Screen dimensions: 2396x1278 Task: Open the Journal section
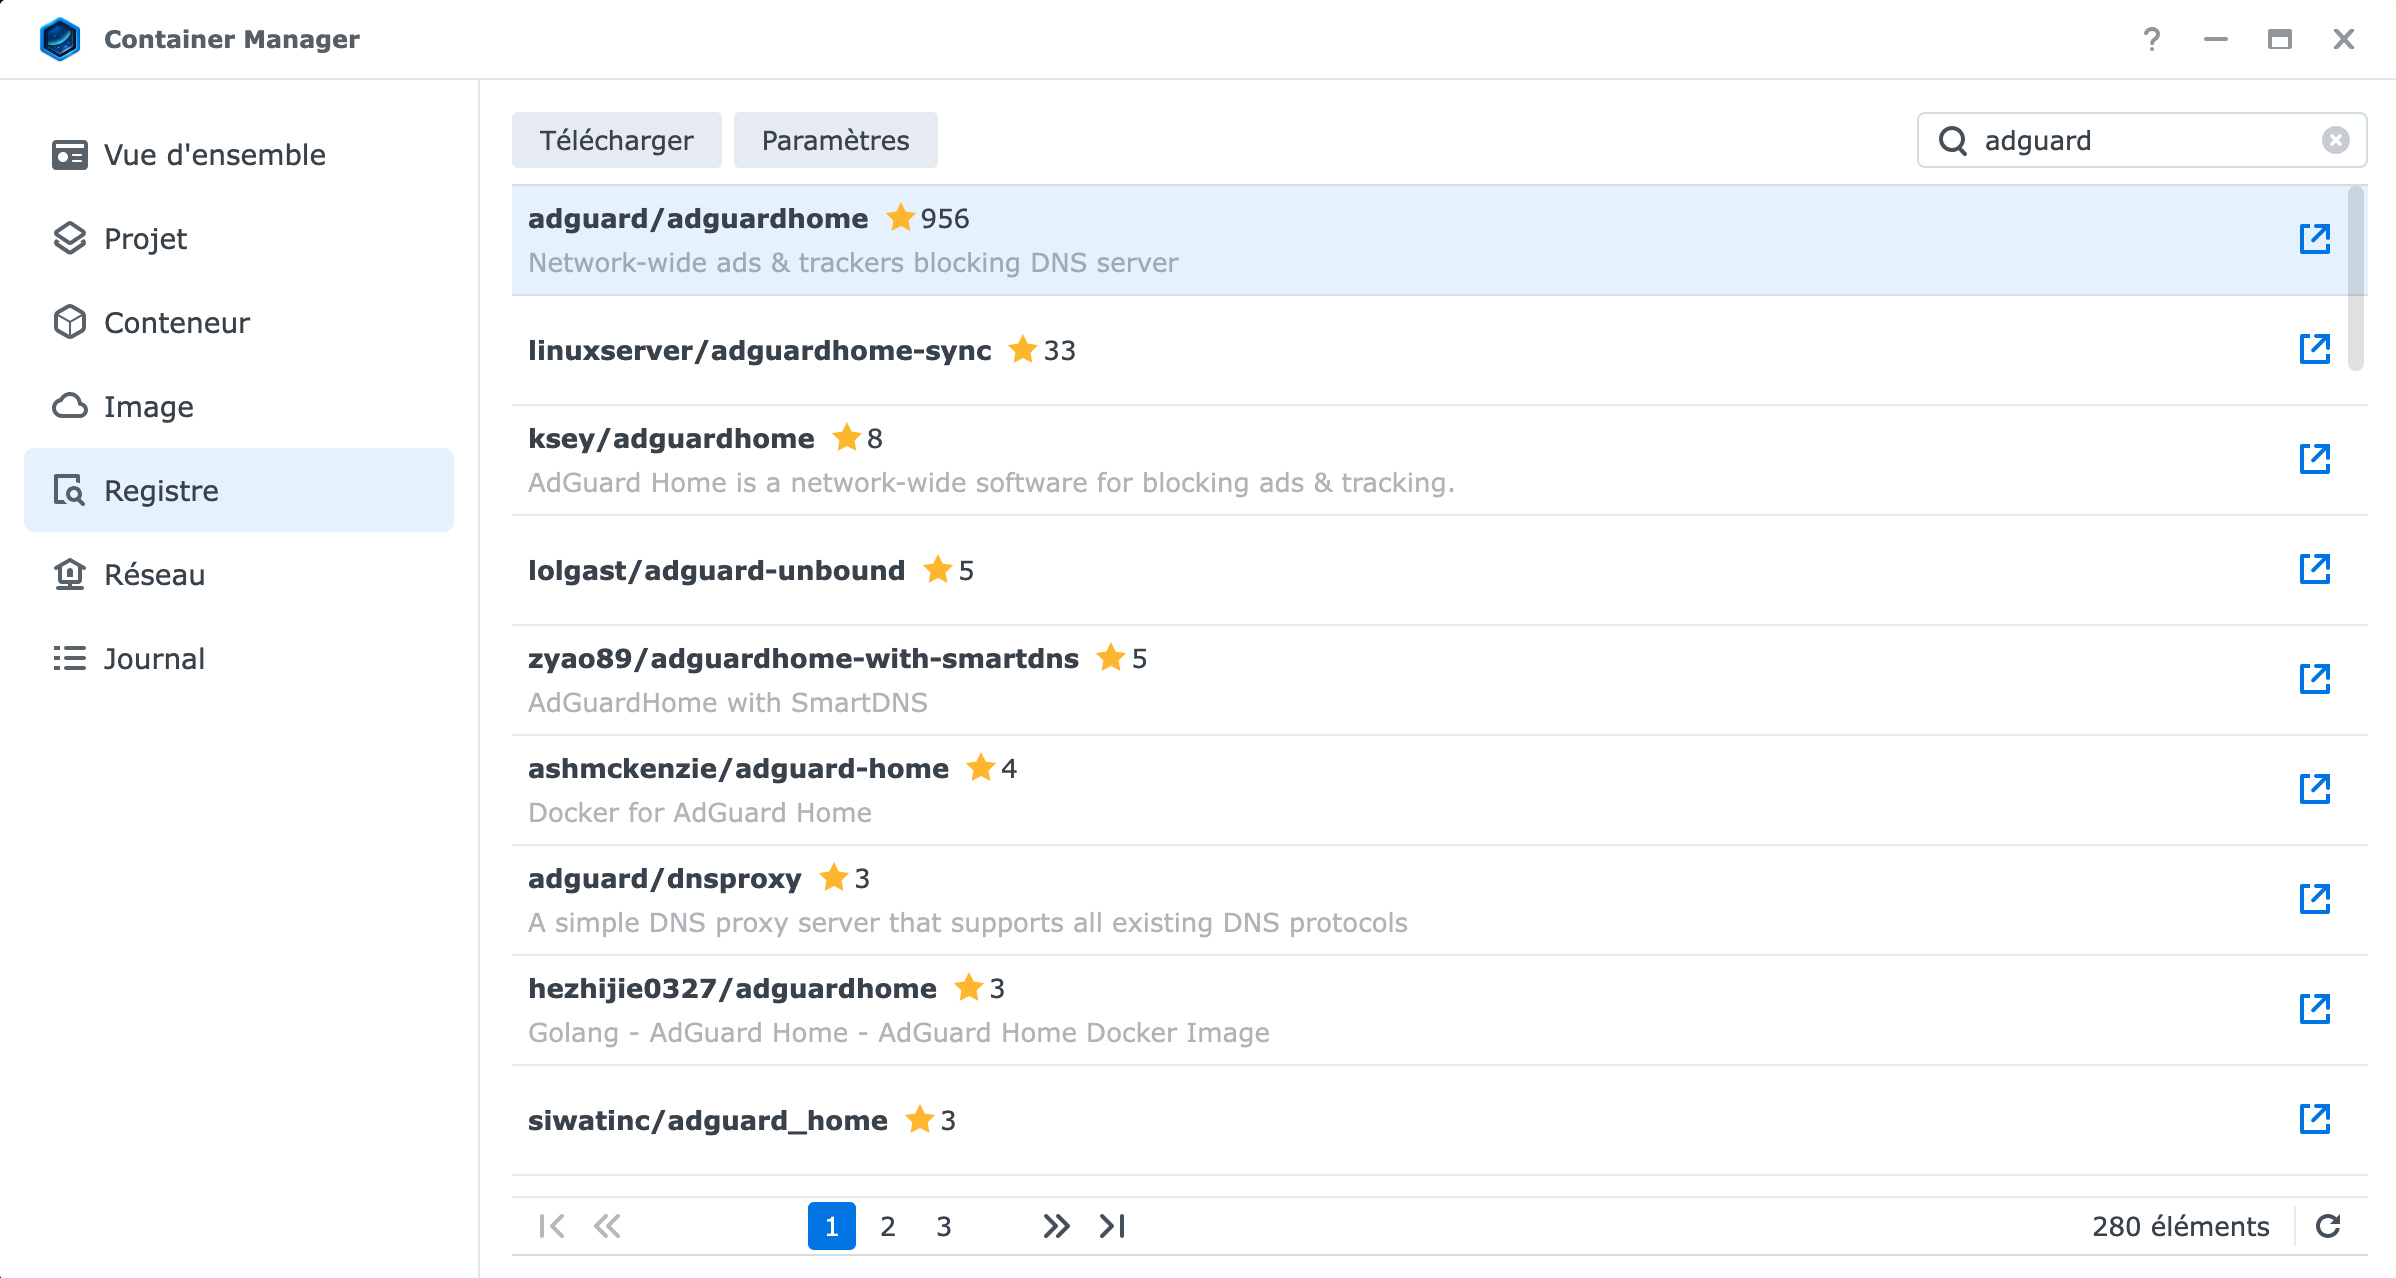point(239,659)
